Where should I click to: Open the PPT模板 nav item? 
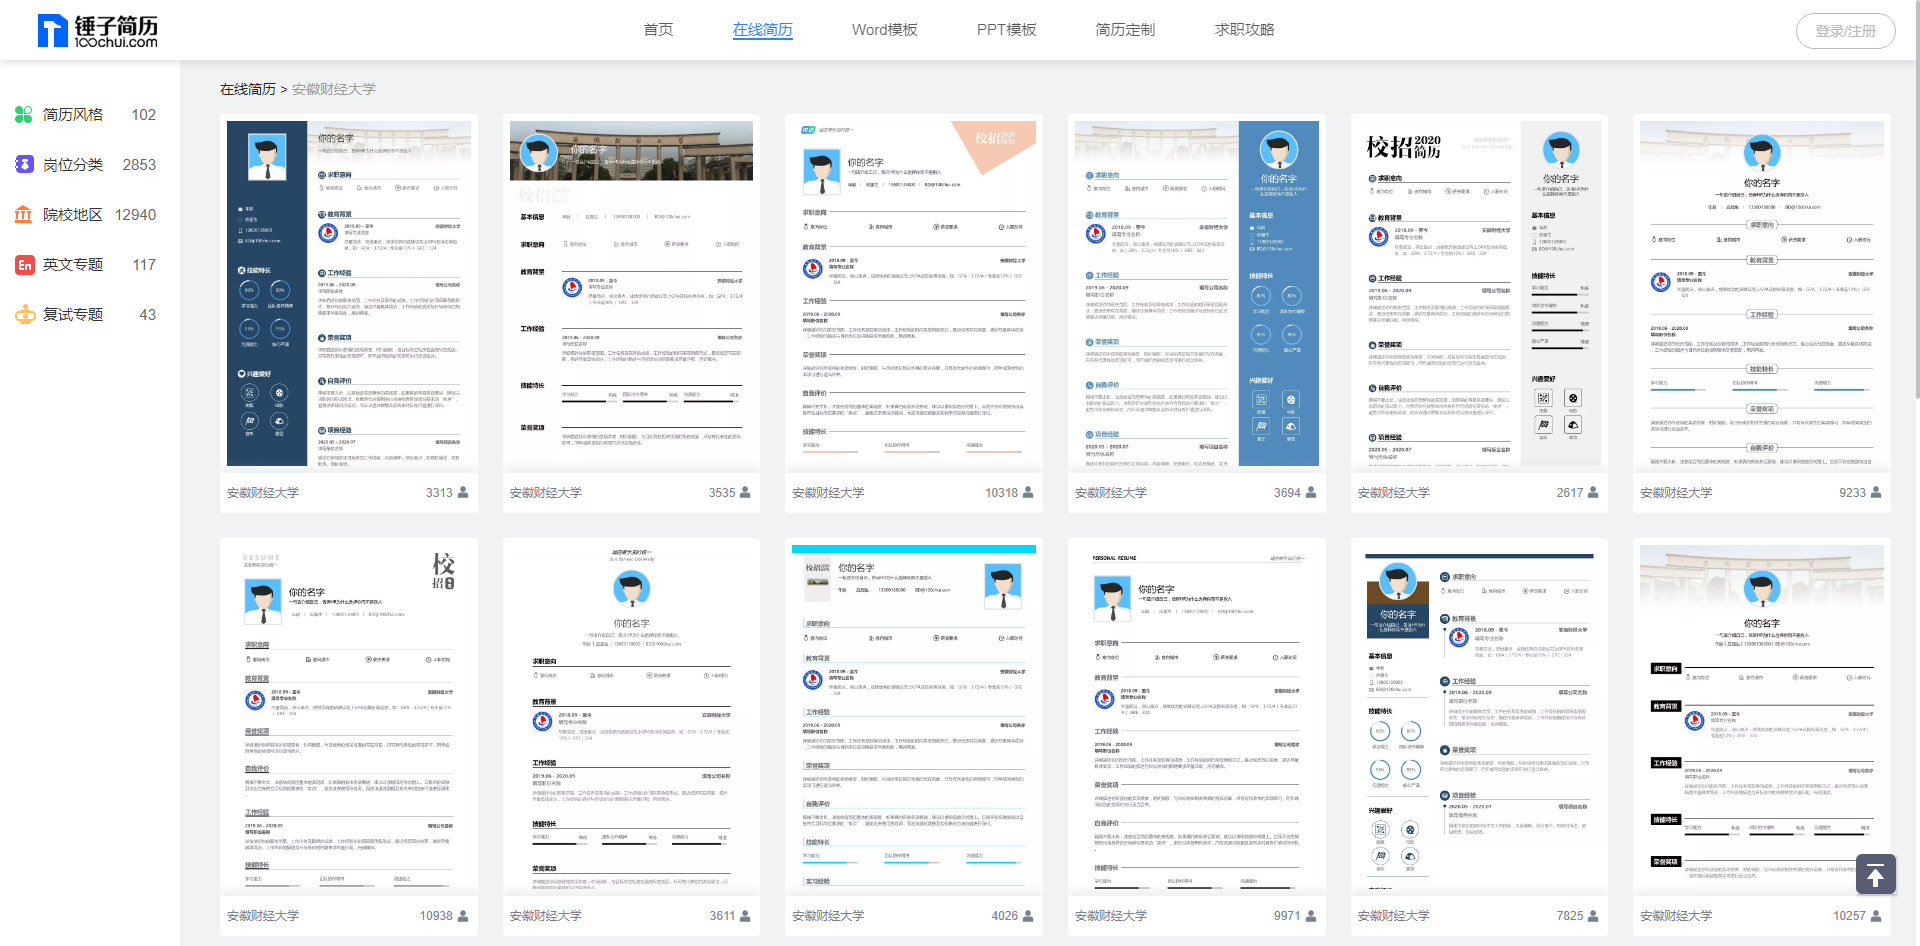pos(1006,30)
